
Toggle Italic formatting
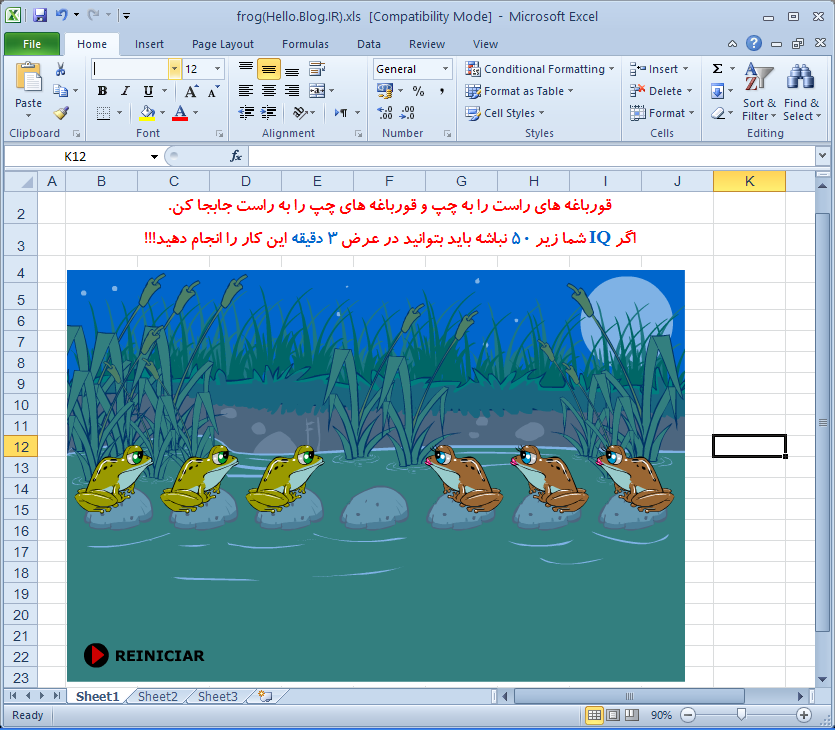124,91
